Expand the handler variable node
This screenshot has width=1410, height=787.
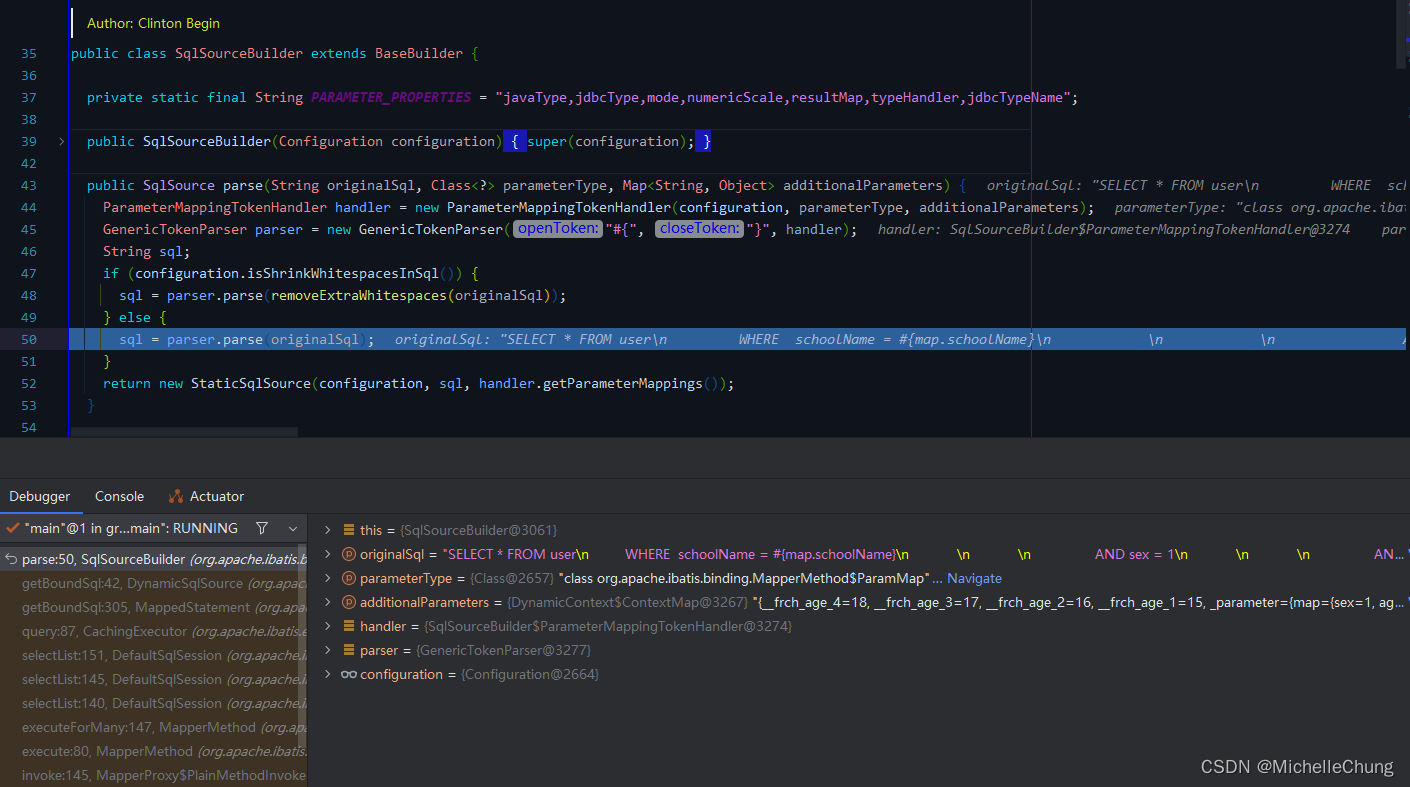(x=327, y=626)
